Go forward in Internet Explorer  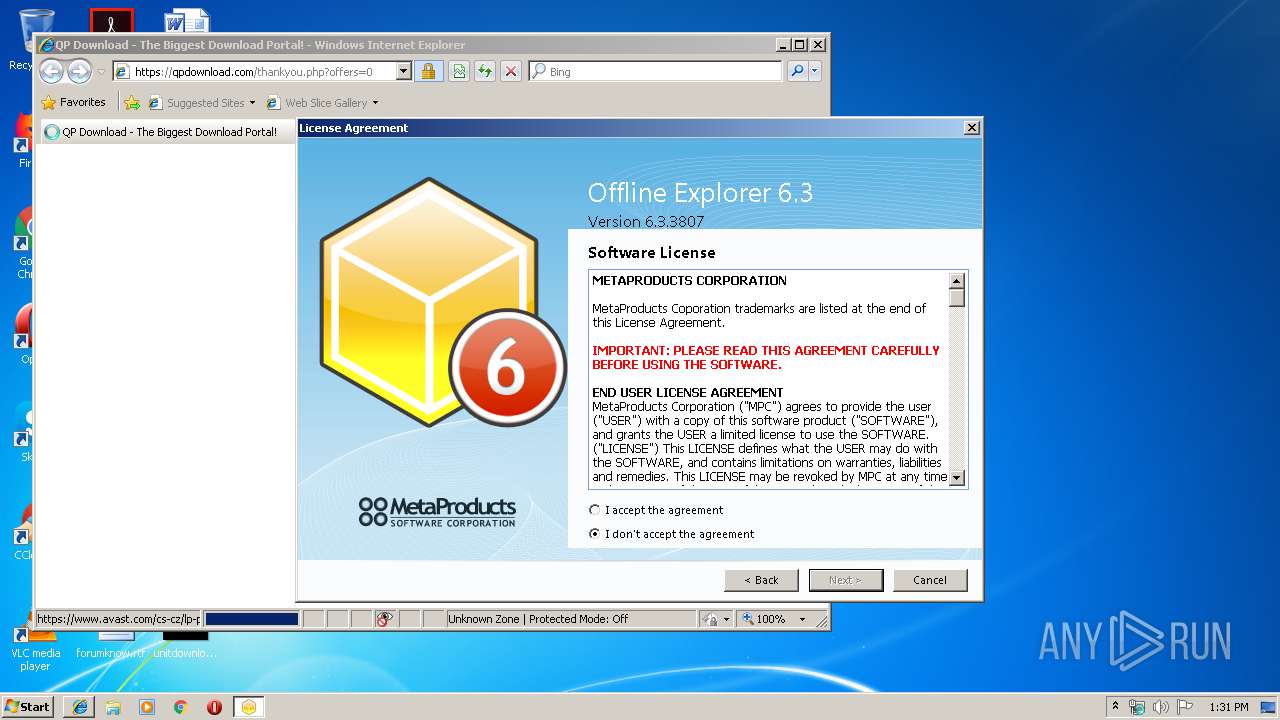pos(79,71)
